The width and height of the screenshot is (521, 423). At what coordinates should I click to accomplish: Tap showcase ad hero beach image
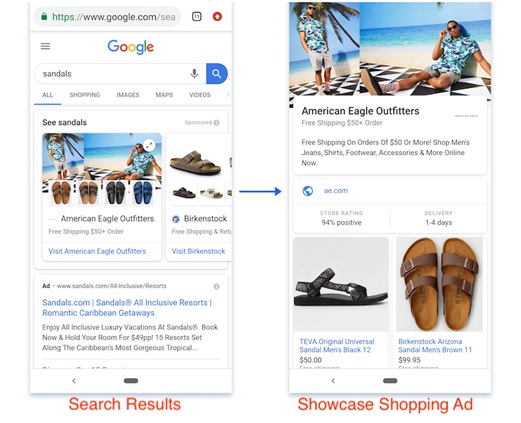click(390, 49)
